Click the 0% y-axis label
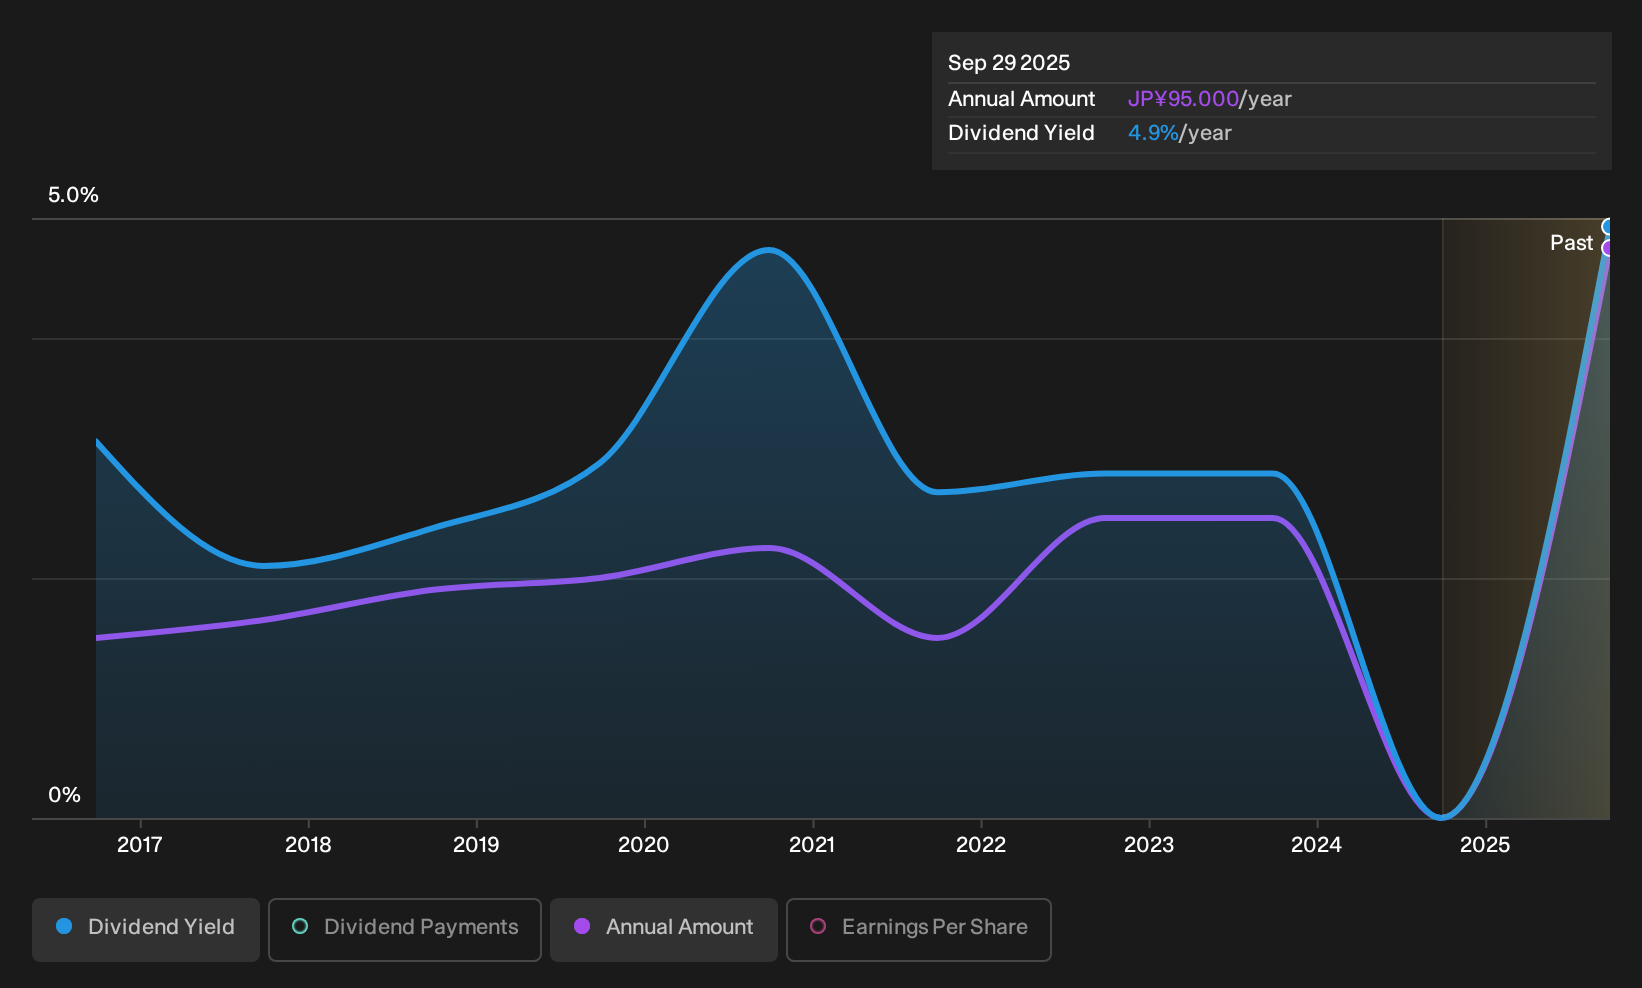The image size is (1642, 988). tap(64, 795)
